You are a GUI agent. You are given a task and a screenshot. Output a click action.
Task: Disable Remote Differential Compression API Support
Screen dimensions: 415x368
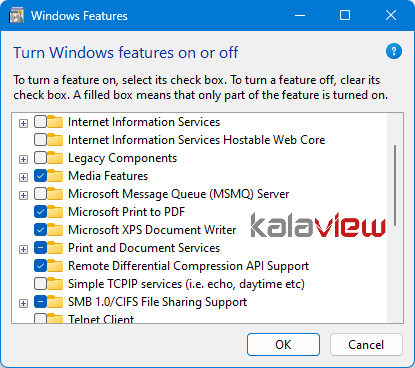[40, 266]
